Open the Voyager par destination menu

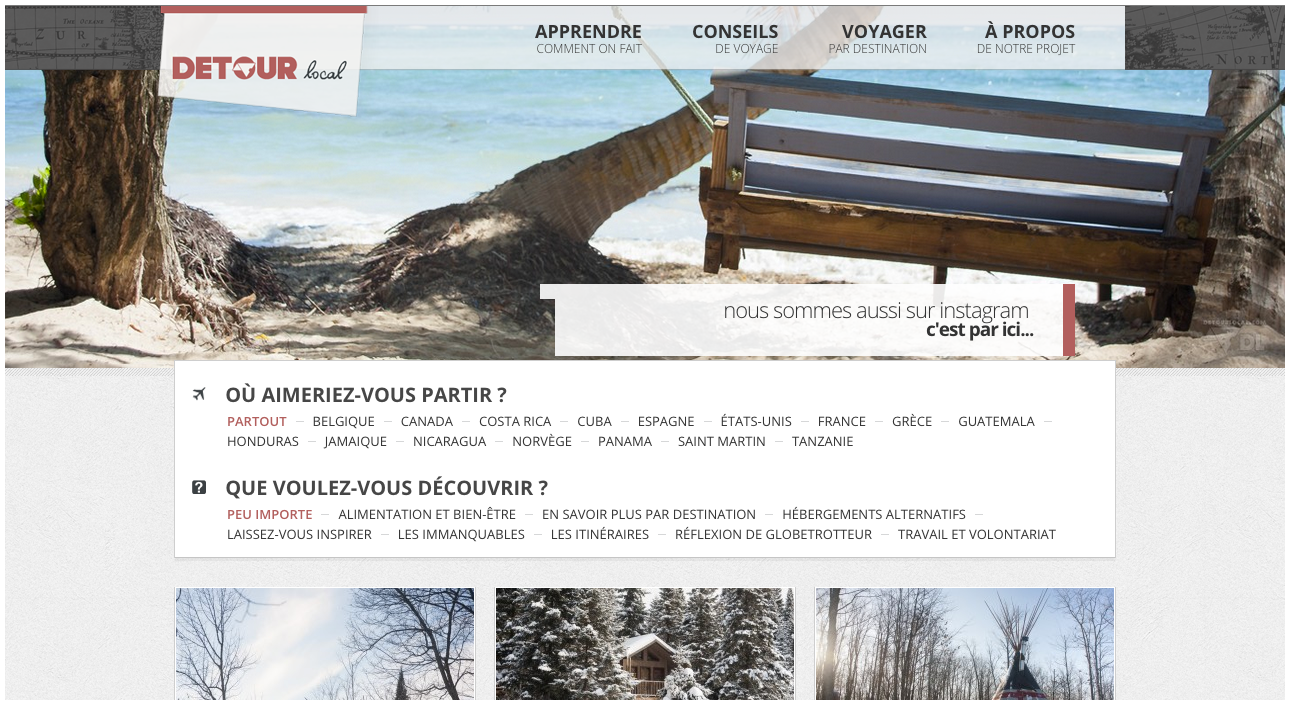(878, 39)
